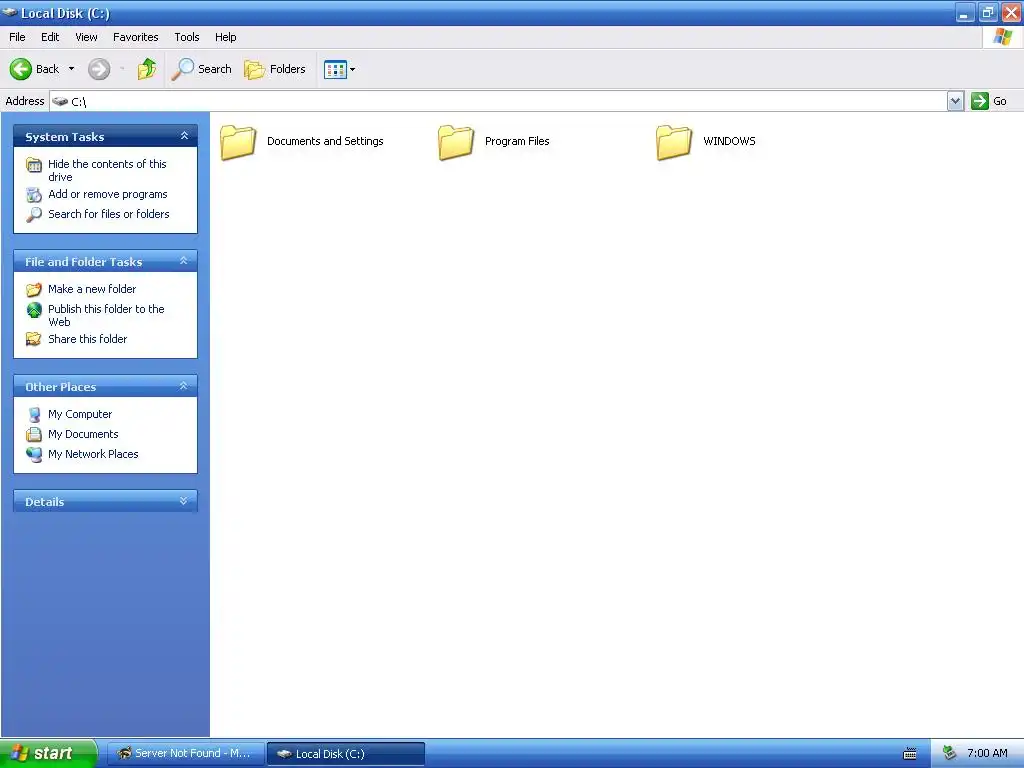Restore down the Local Disk window

988,12
